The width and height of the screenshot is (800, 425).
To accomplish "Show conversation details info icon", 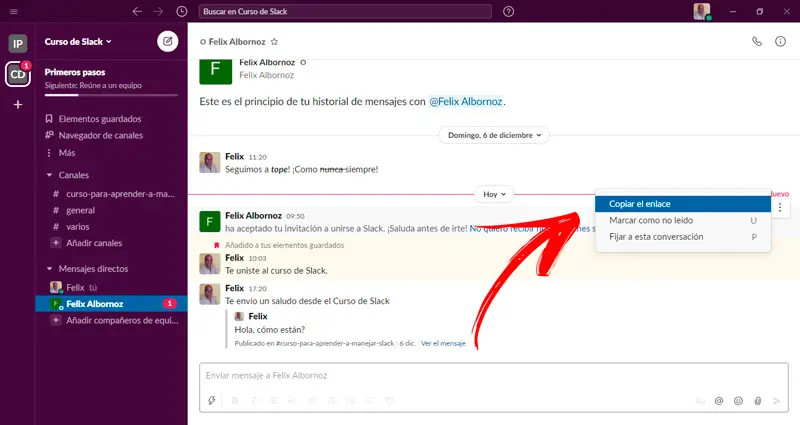I will point(780,41).
